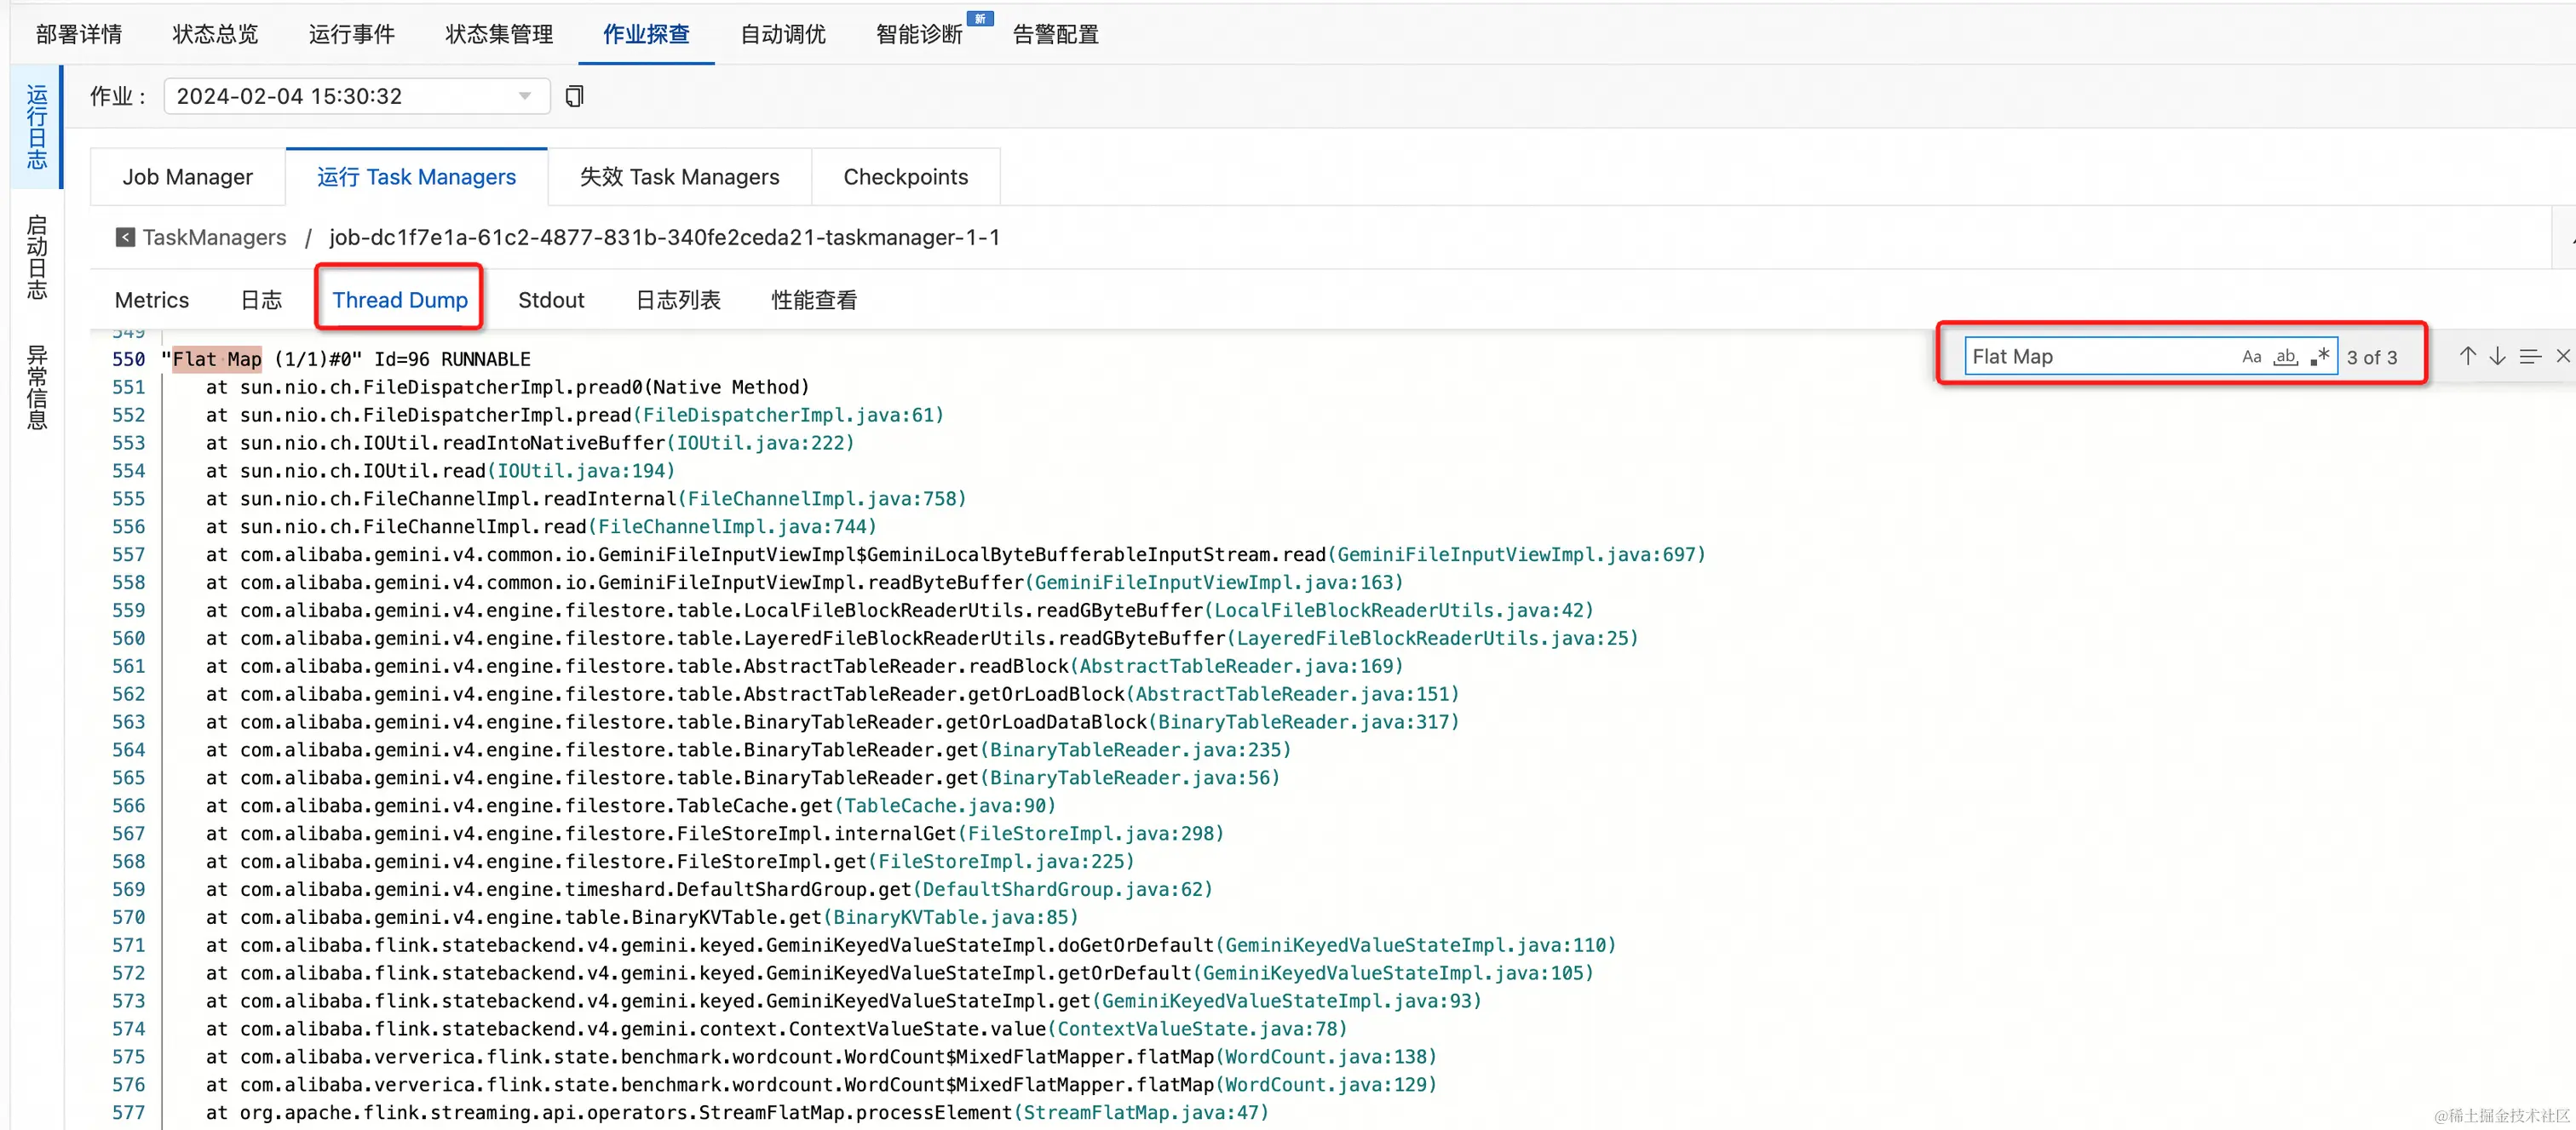This screenshot has width=2576, height=1130.
Task: Open 异常信息 in left sidebar
Action: click(37, 387)
